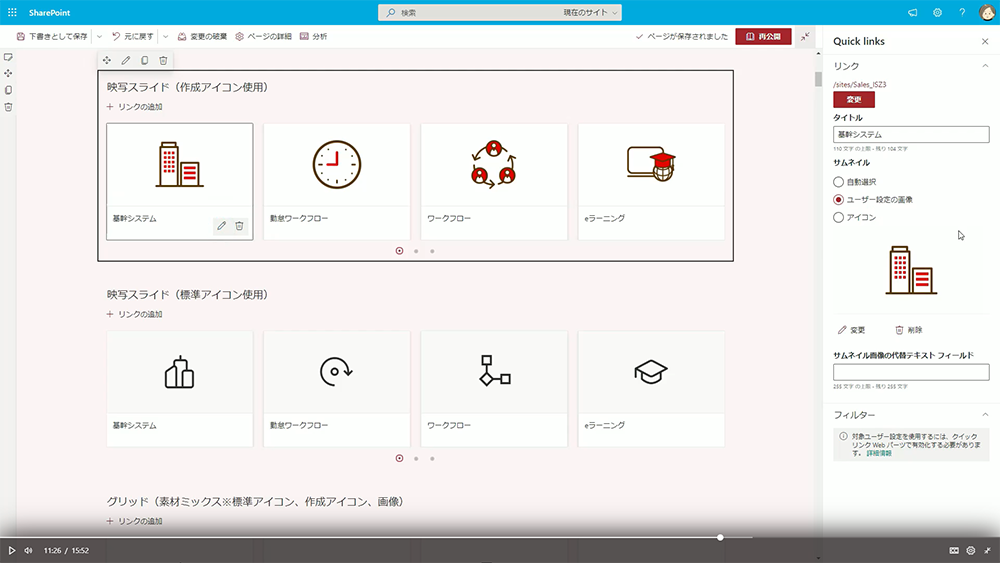Open the undo dropdown arrow

pyautogui.click(x=166, y=36)
